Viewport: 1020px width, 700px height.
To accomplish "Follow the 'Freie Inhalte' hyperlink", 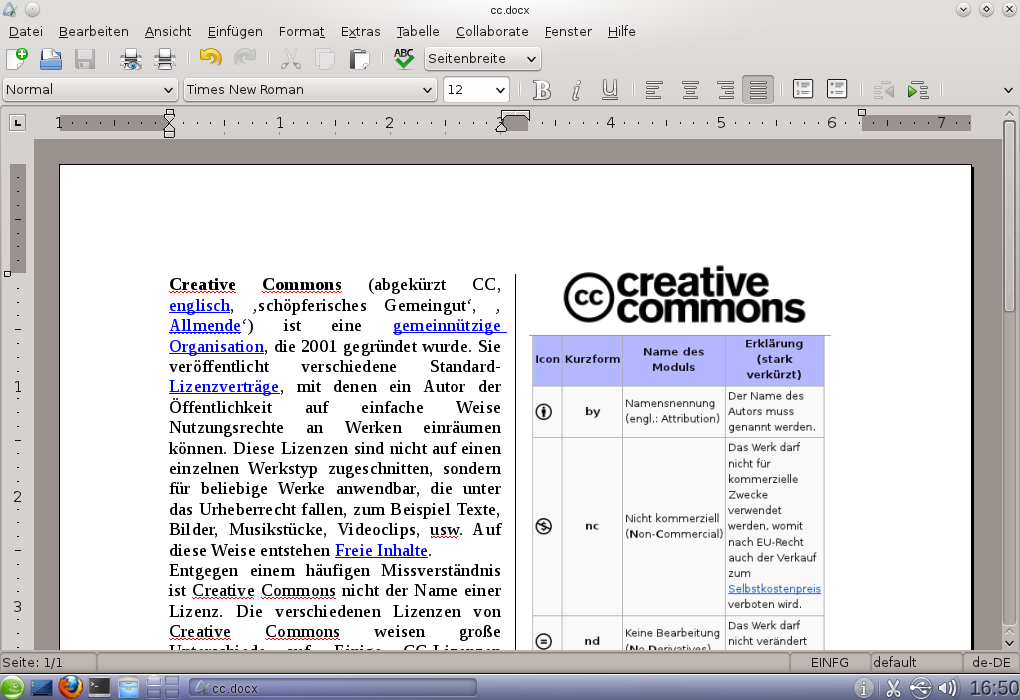I will 381,551.
